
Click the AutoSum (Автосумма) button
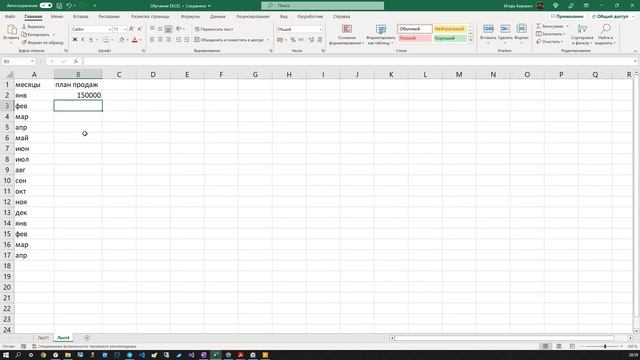pyautogui.click(x=550, y=26)
